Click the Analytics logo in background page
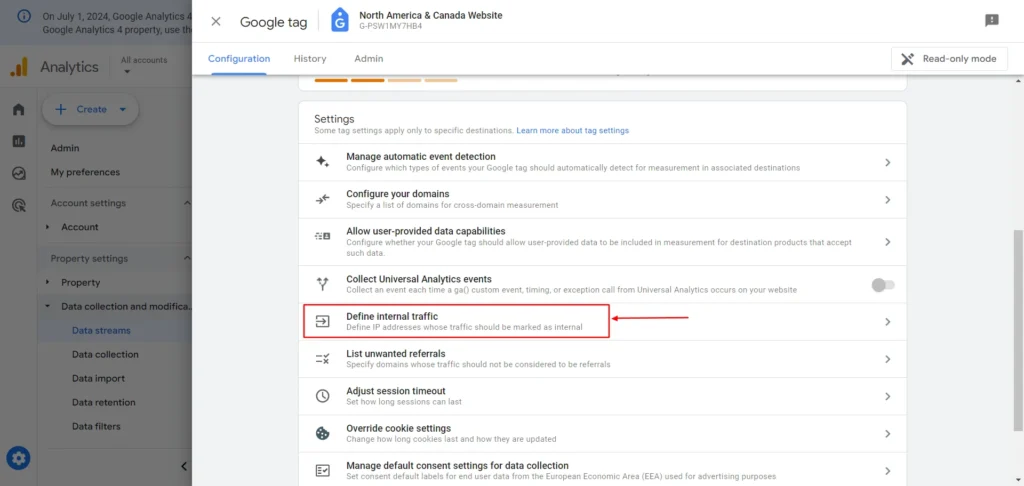Image resolution: width=1024 pixels, height=486 pixels. point(19,67)
